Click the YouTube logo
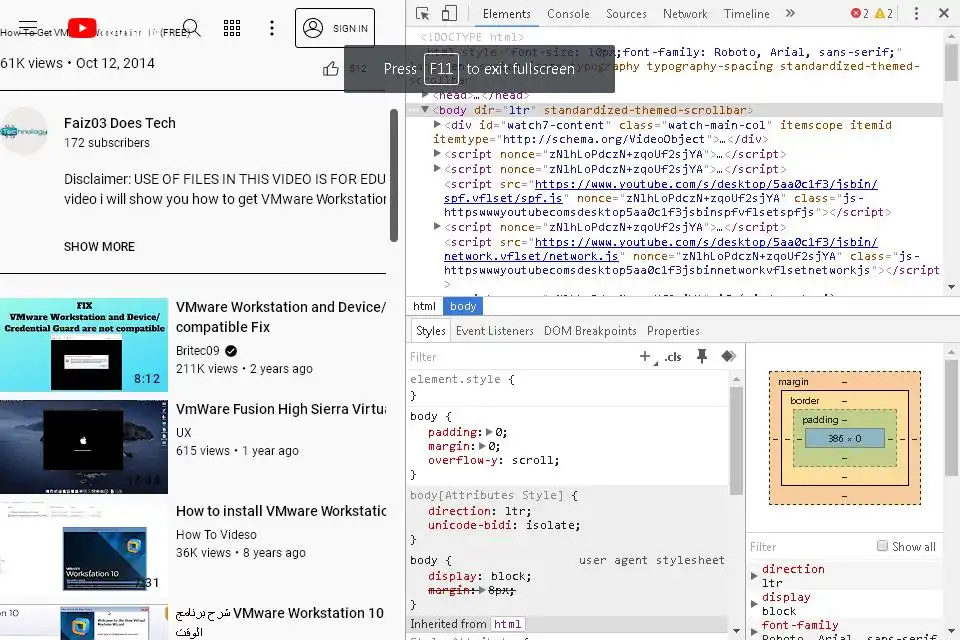The height and width of the screenshot is (640, 960). [x=82, y=28]
